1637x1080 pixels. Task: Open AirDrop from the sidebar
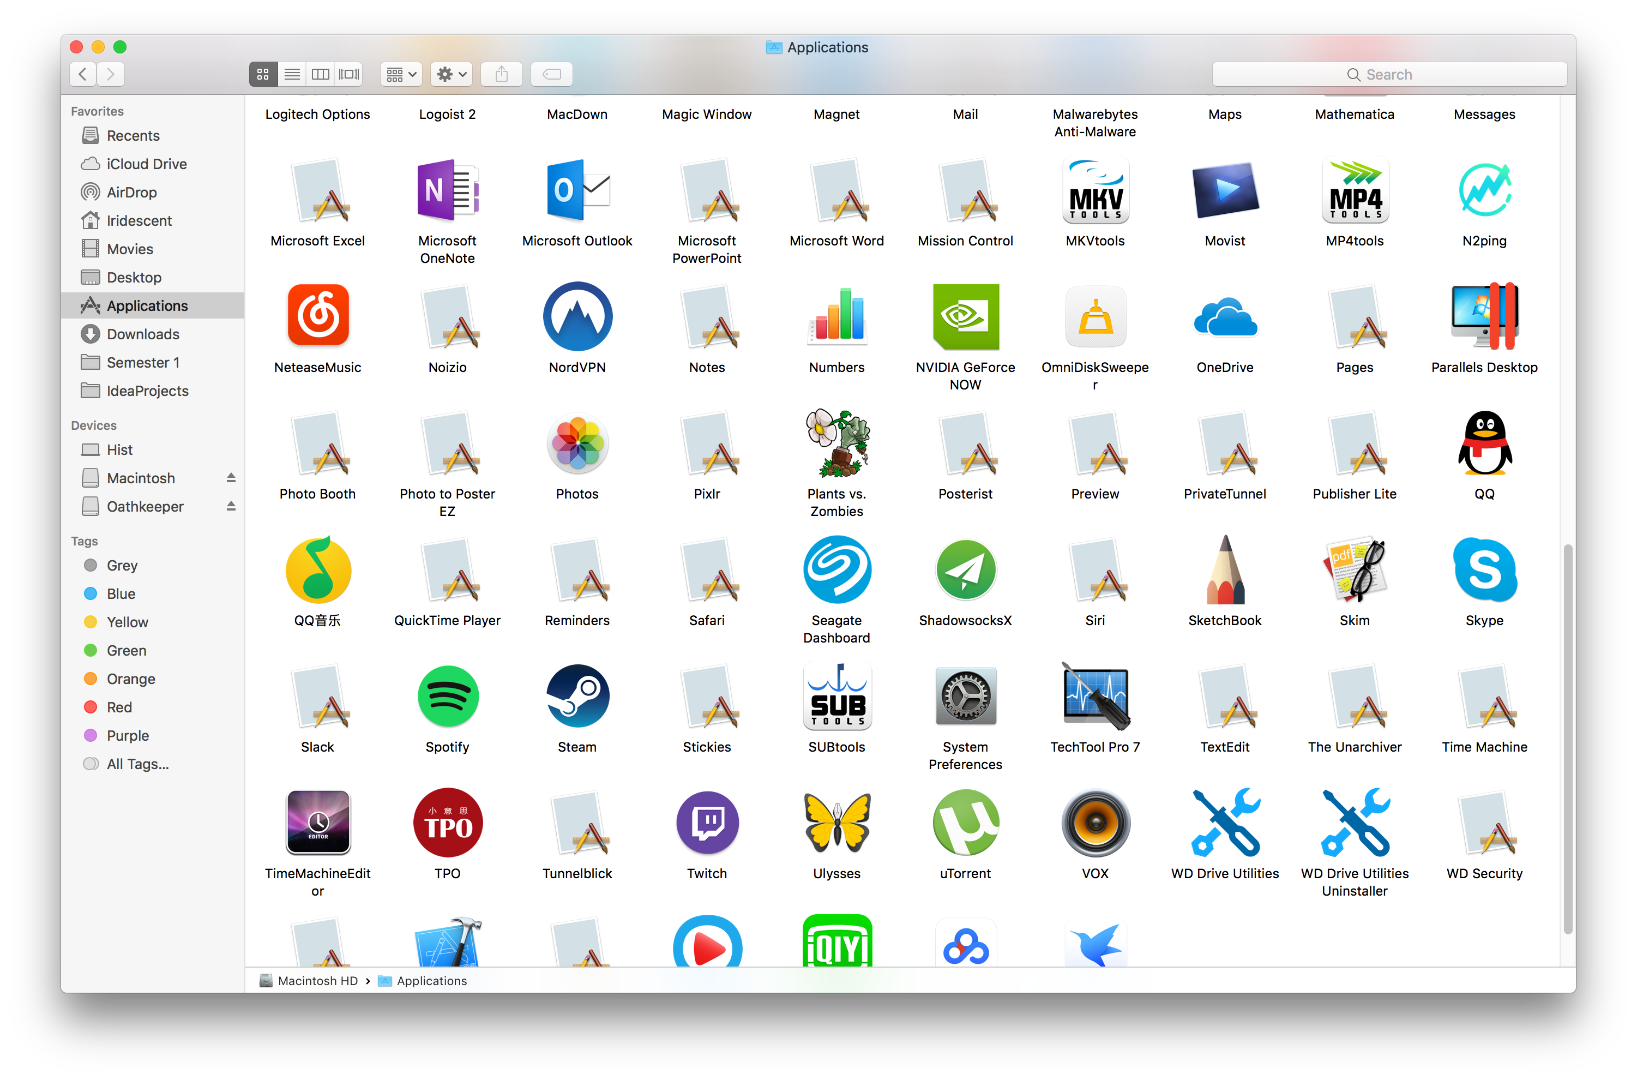130,191
